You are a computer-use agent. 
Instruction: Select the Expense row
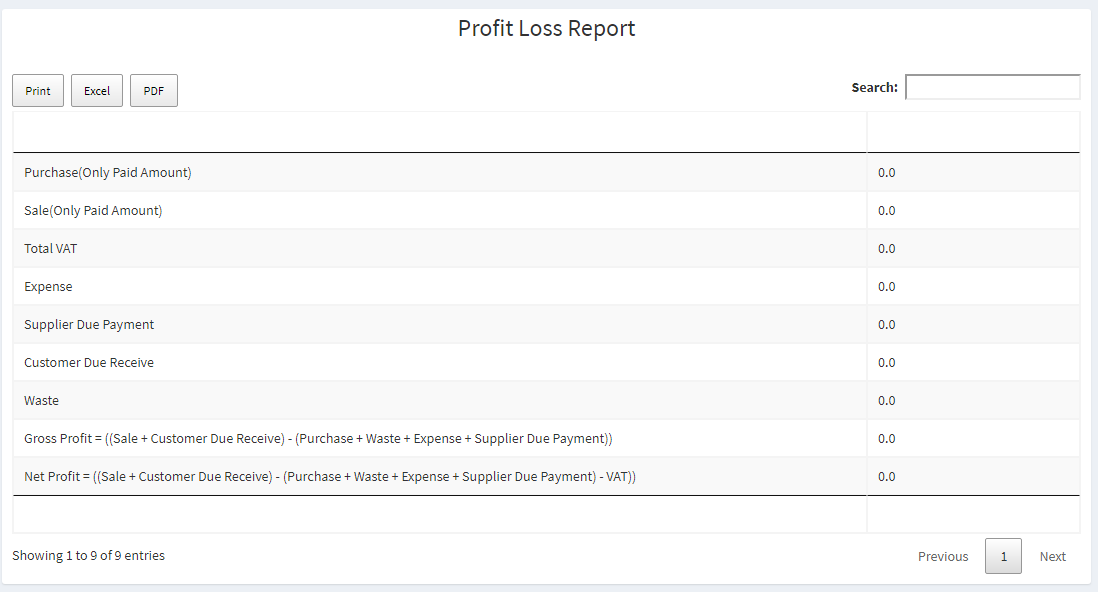click(x=546, y=287)
